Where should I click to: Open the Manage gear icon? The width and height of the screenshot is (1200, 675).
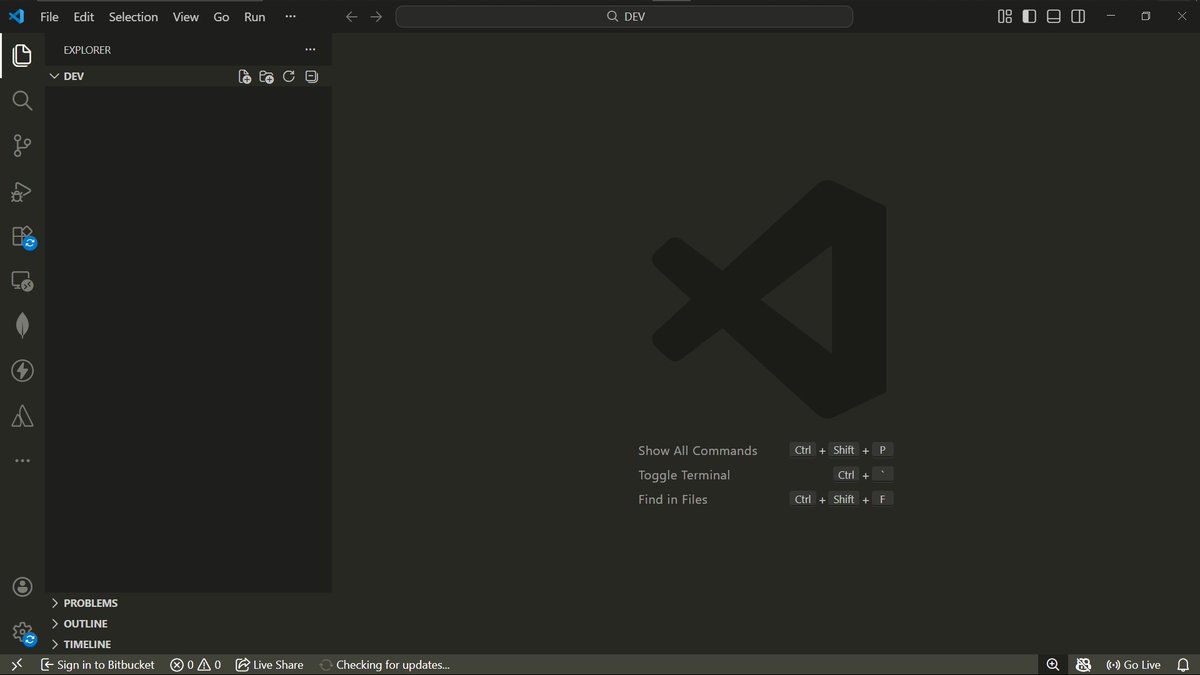point(22,633)
